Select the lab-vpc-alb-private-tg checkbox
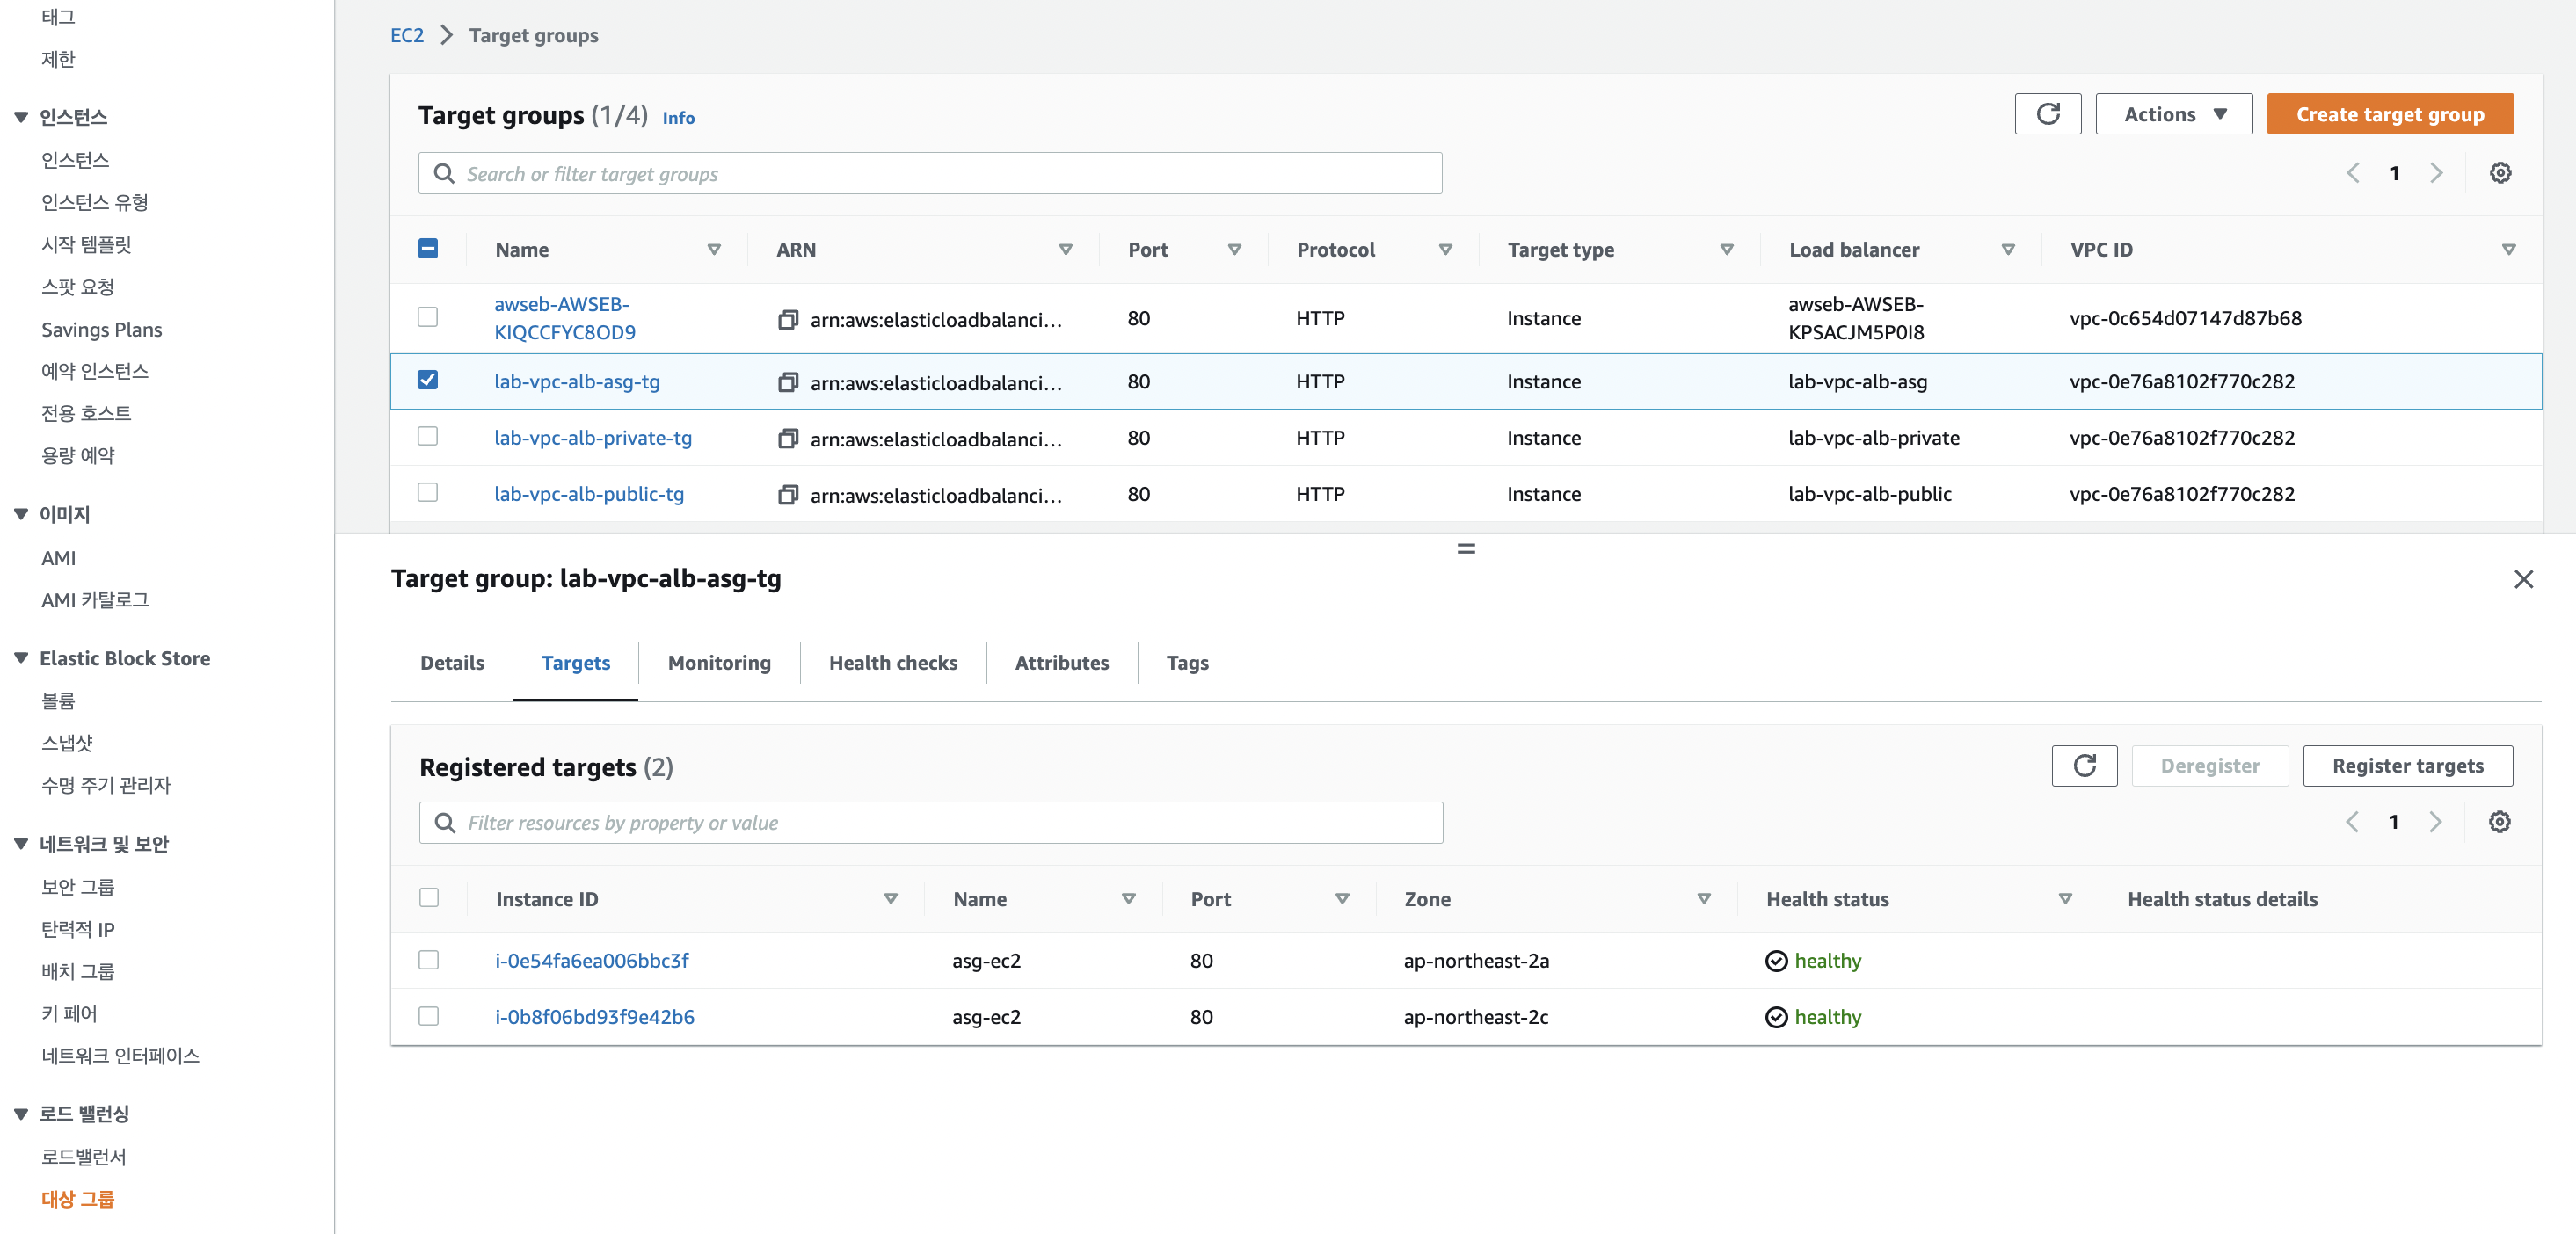Viewport: 2576px width, 1234px height. 428,437
